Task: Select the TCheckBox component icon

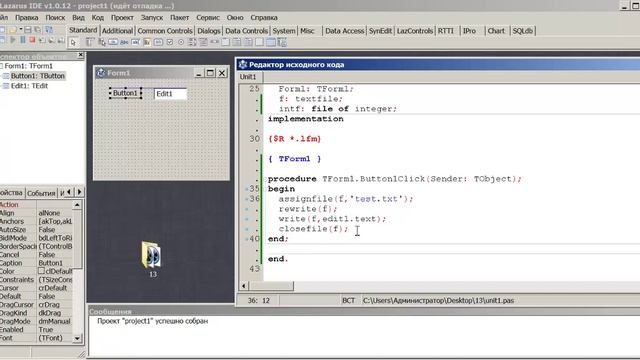Action: tap(170, 42)
